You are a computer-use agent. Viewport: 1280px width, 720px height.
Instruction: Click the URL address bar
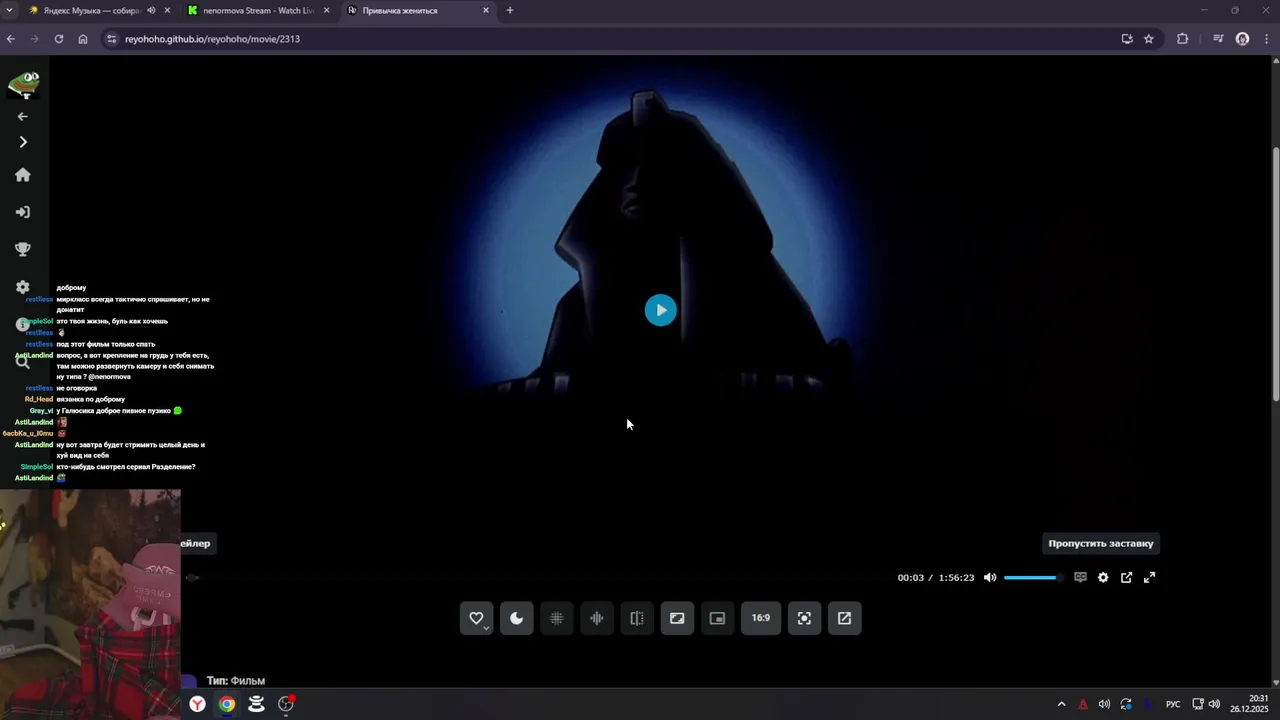click(610, 39)
